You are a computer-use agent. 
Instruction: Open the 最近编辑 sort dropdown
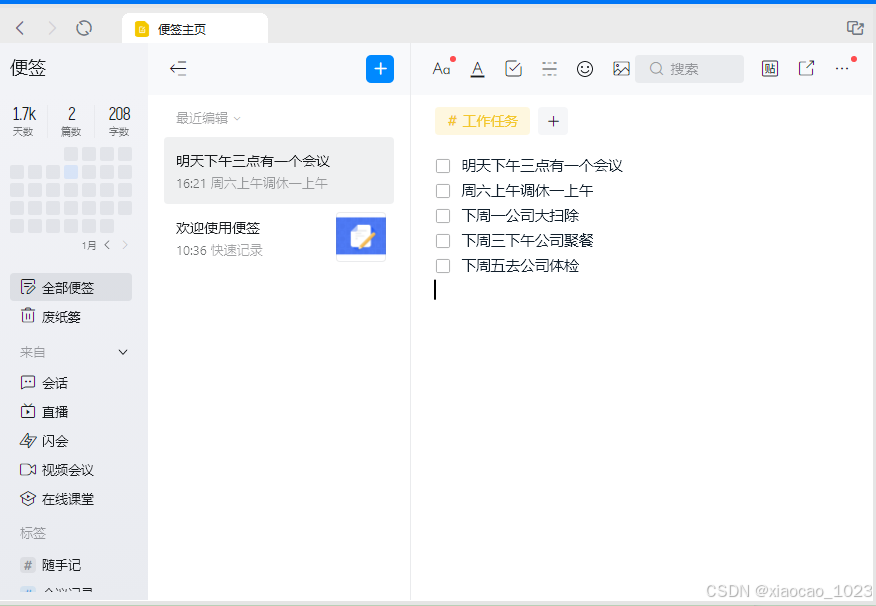[x=208, y=118]
